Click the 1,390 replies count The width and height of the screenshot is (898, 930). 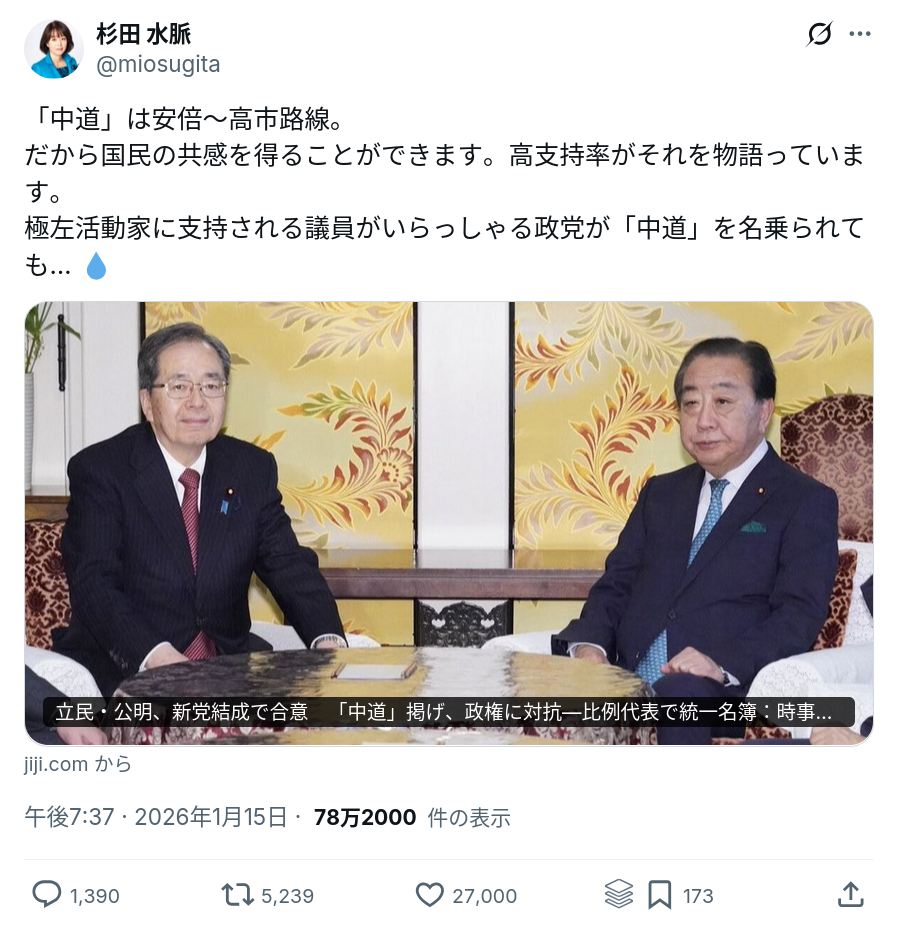point(94,896)
